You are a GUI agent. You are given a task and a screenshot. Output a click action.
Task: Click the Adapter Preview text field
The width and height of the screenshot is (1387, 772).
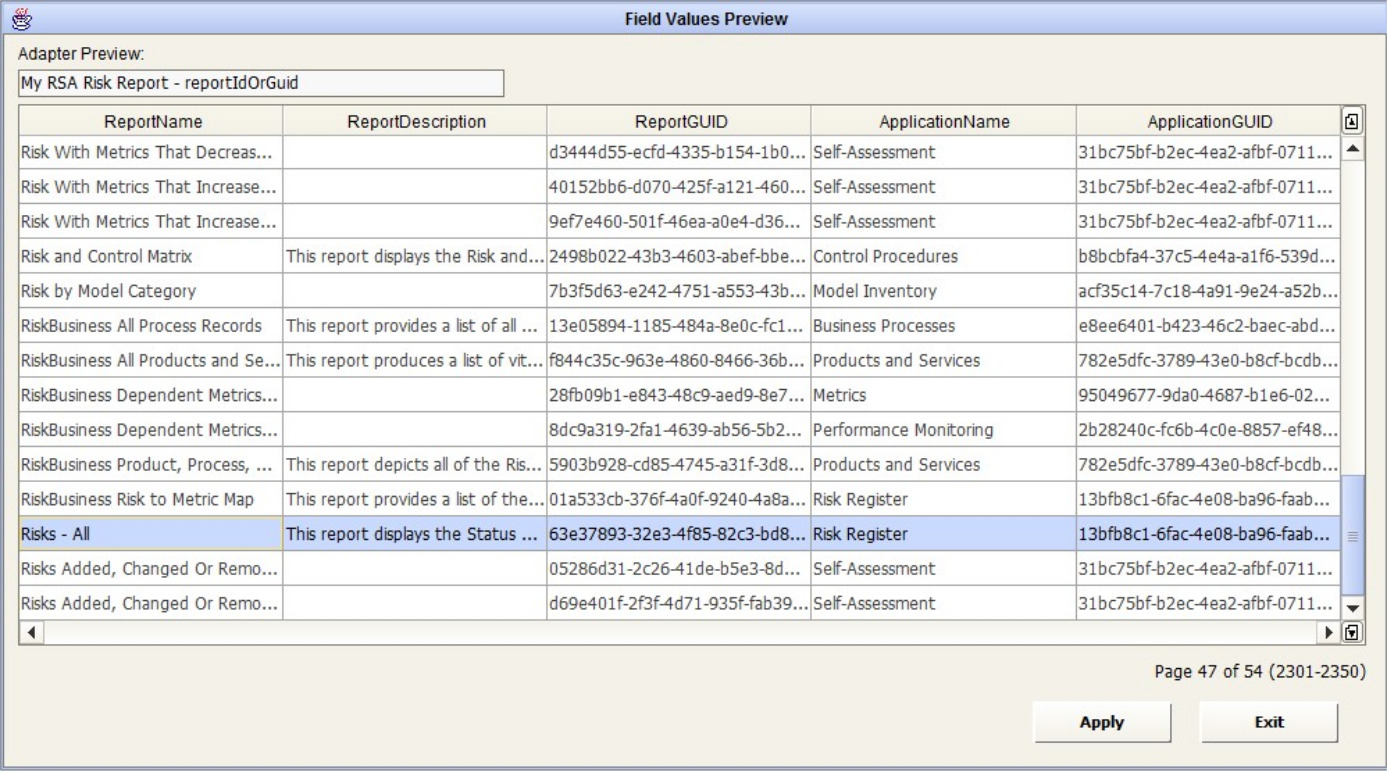pos(261,84)
